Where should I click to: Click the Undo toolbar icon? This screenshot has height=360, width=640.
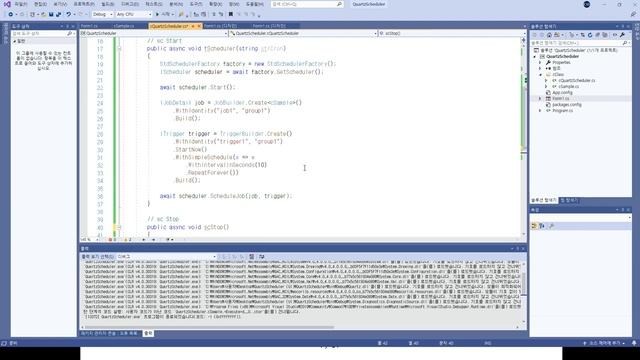click(69, 14)
